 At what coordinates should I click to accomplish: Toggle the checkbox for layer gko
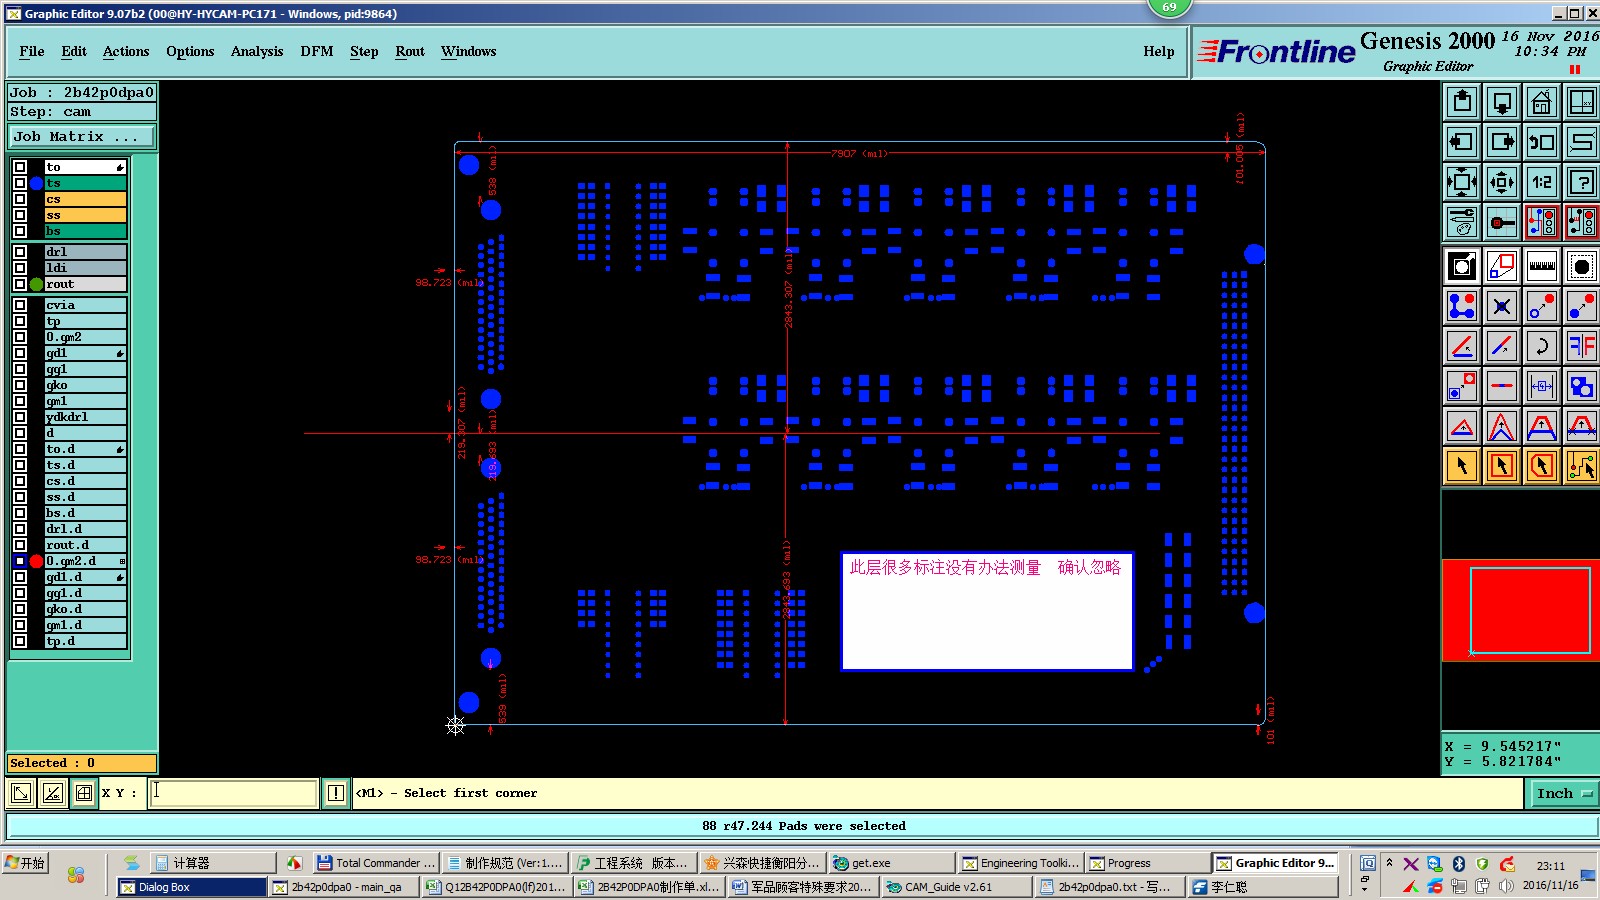coord(20,385)
